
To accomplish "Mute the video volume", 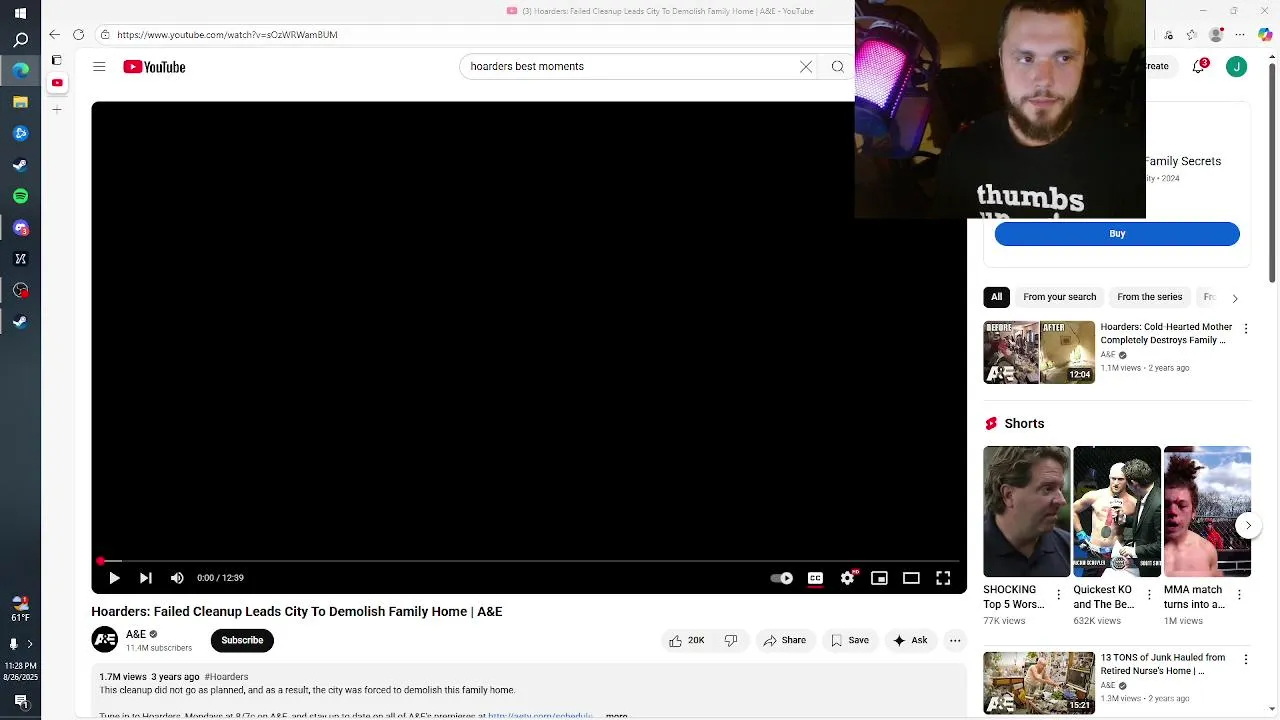I will (177, 578).
